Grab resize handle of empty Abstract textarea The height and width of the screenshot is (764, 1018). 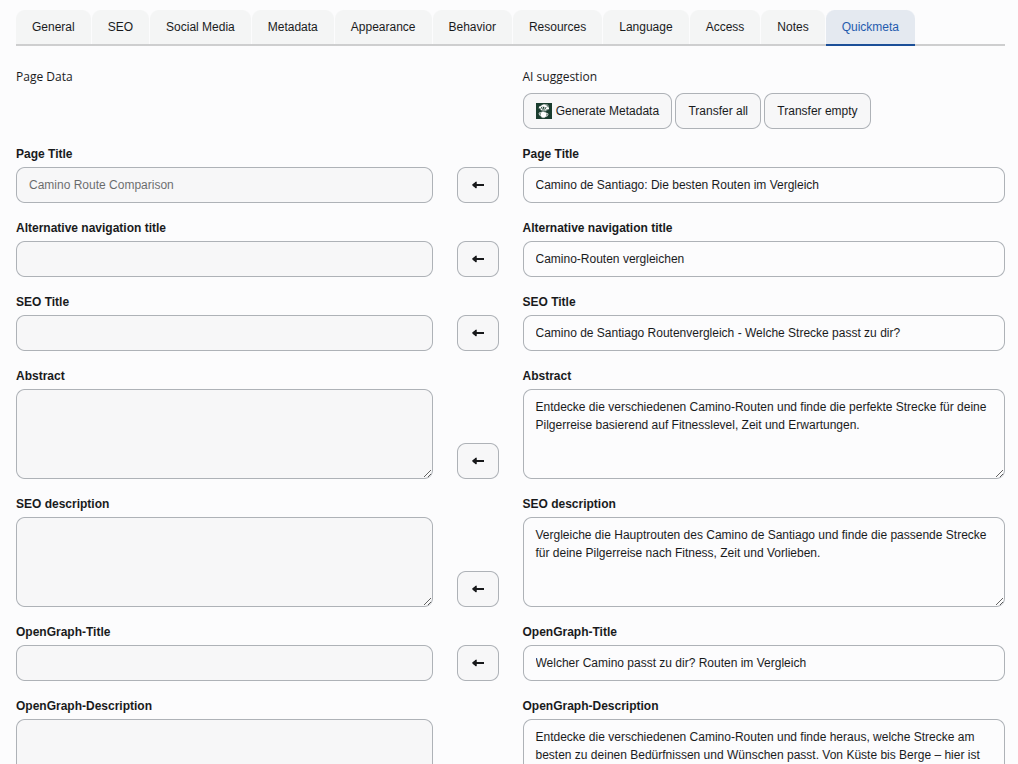(x=428, y=474)
